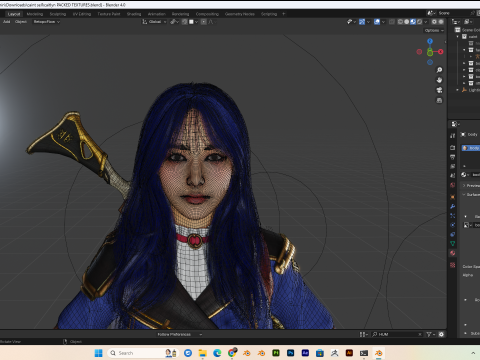480x360 pixels.
Task: Toggle viewport overlays display
Action: (x=377, y=22)
